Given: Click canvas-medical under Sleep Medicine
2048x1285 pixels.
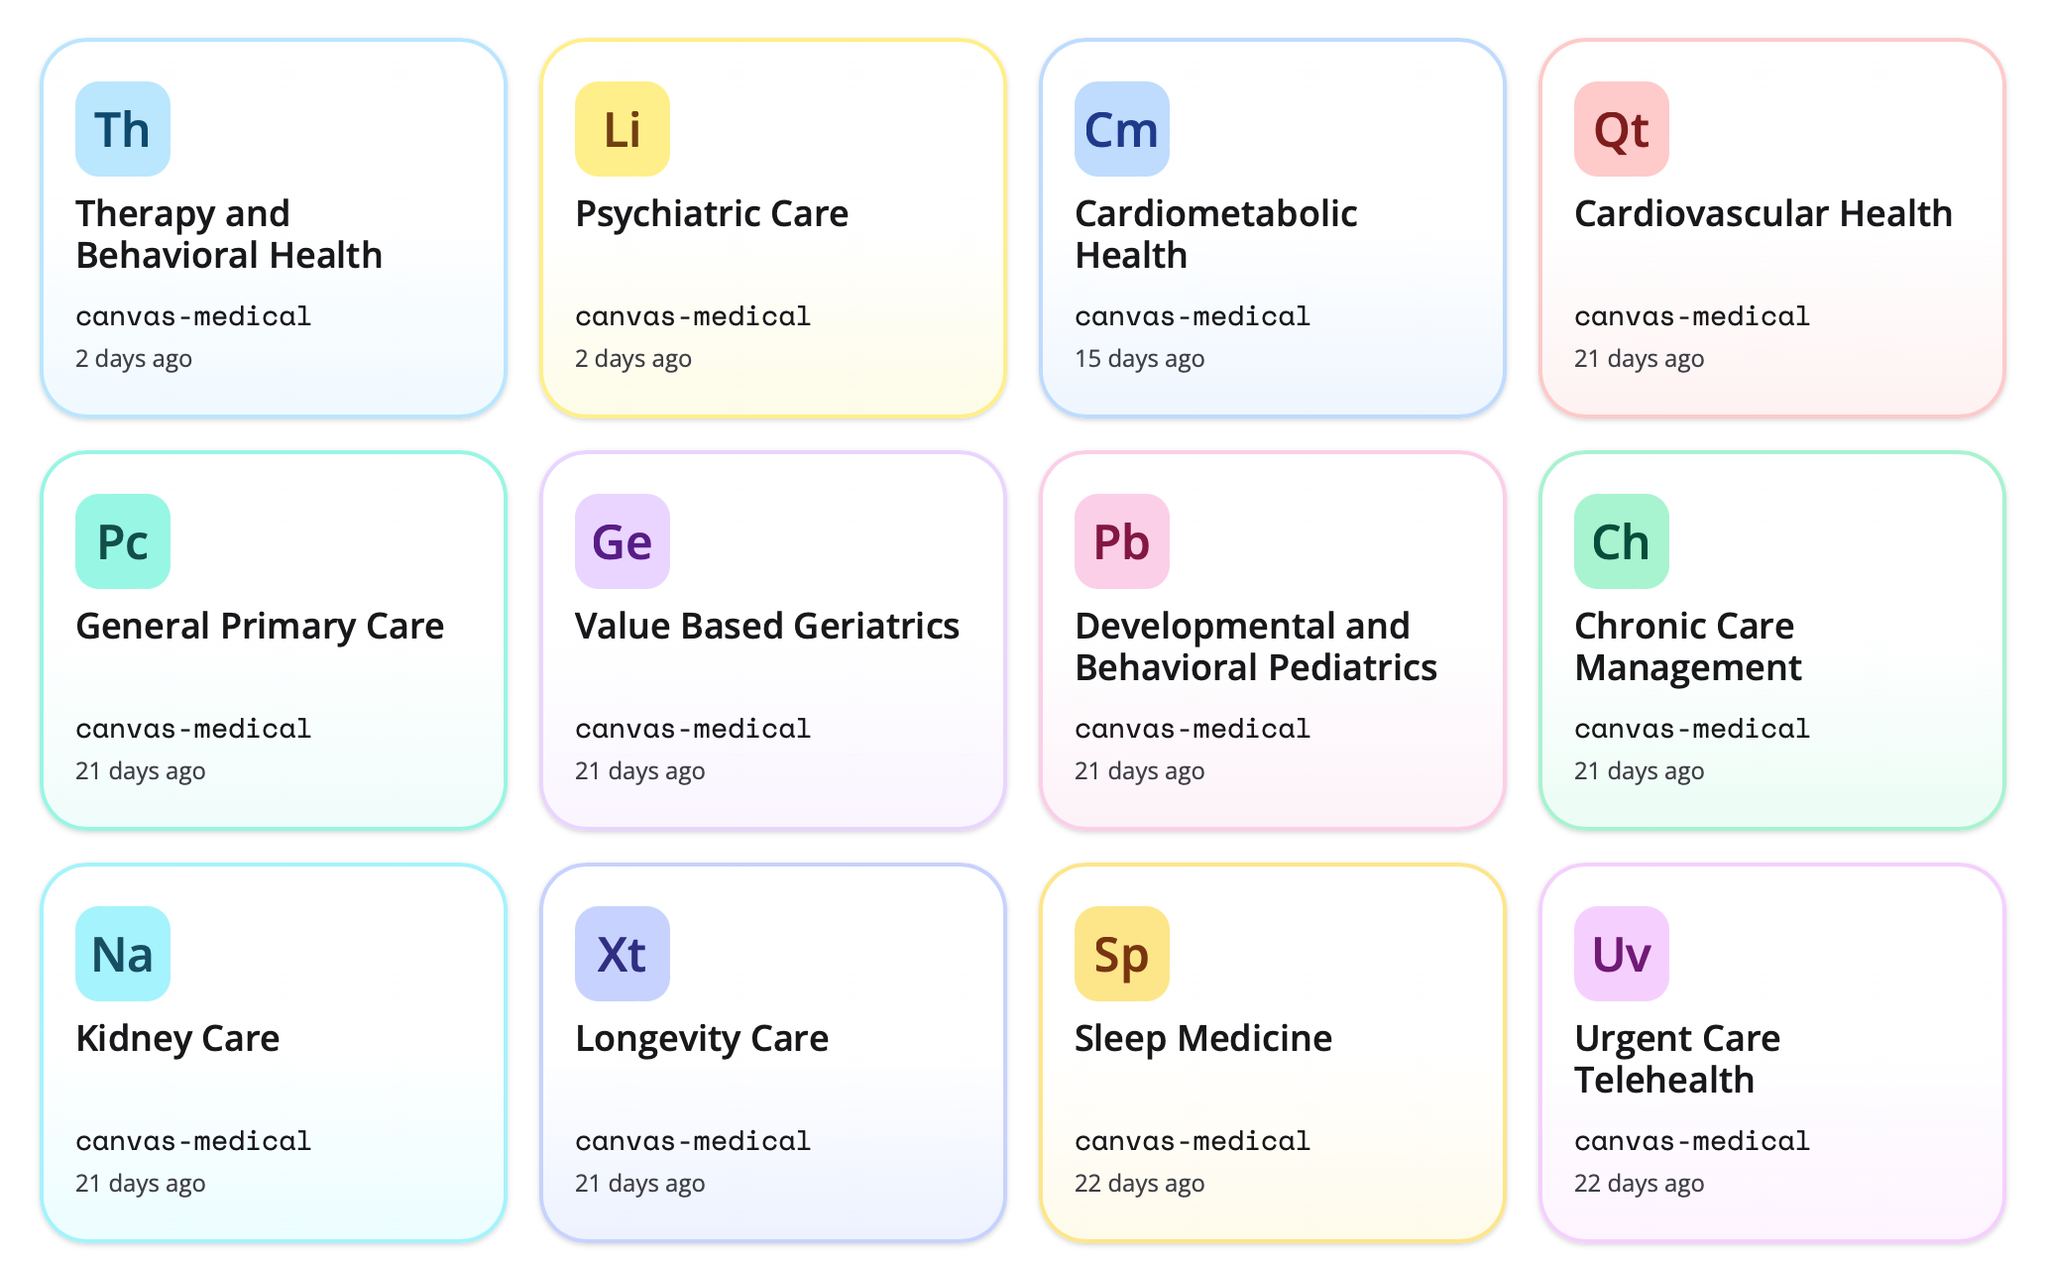Looking at the screenshot, I should pos(1193,1141).
